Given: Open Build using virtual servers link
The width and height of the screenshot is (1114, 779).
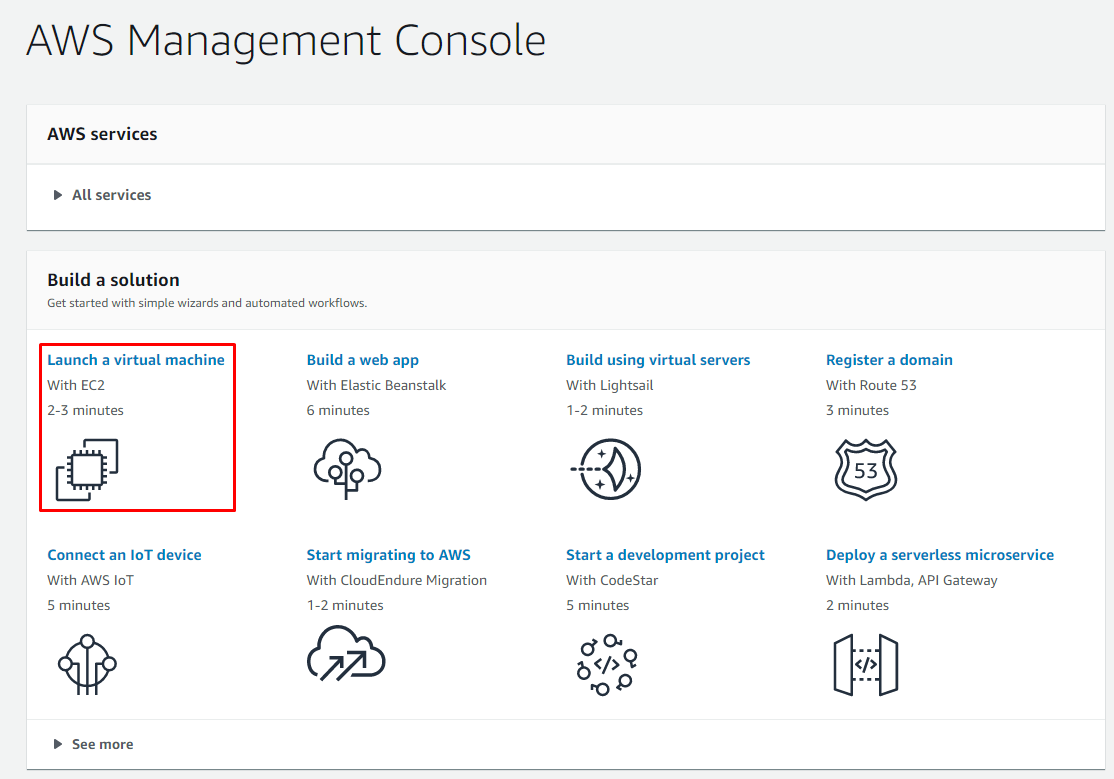Looking at the screenshot, I should [658, 360].
